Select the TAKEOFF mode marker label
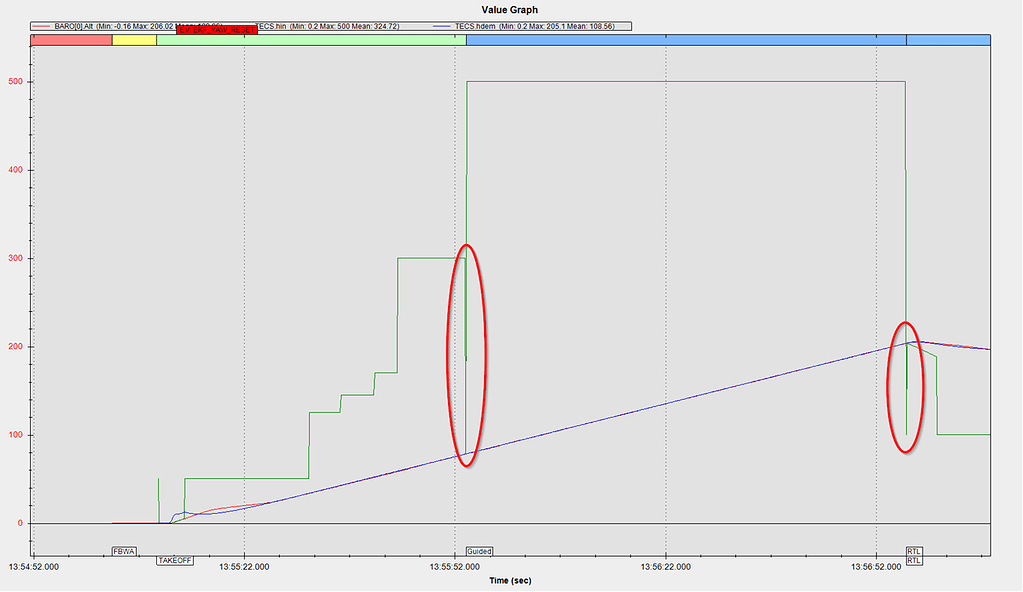1023x592 pixels. (x=175, y=561)
